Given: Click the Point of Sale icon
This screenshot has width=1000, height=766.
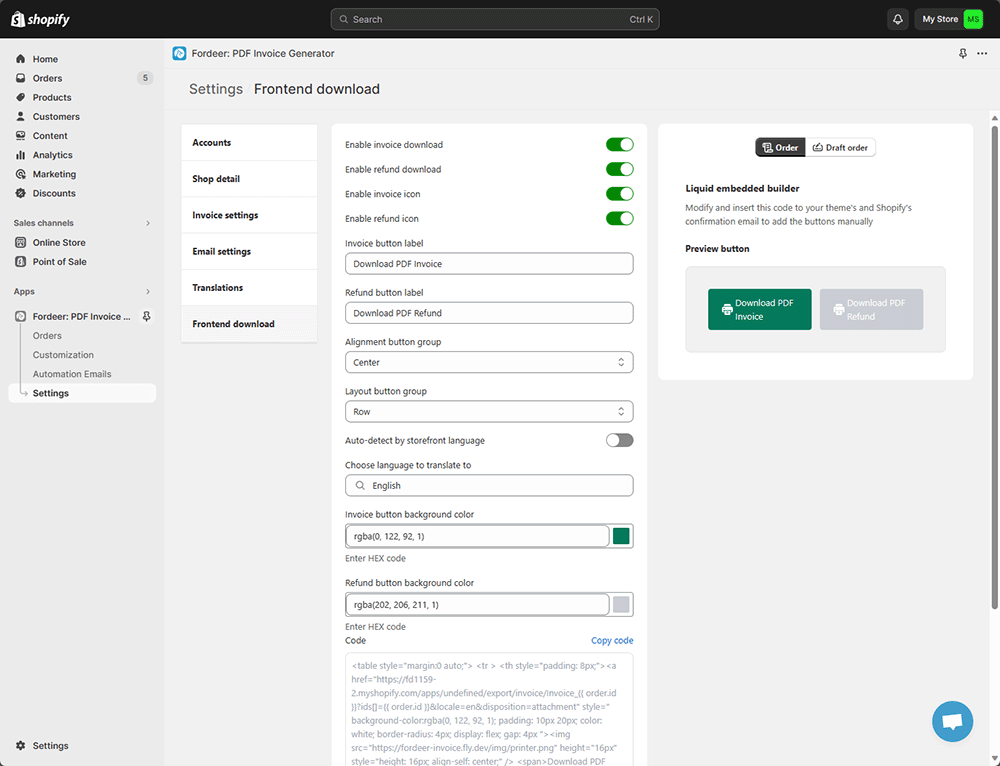Looking at the screenshot, I should tap(20, 261).
